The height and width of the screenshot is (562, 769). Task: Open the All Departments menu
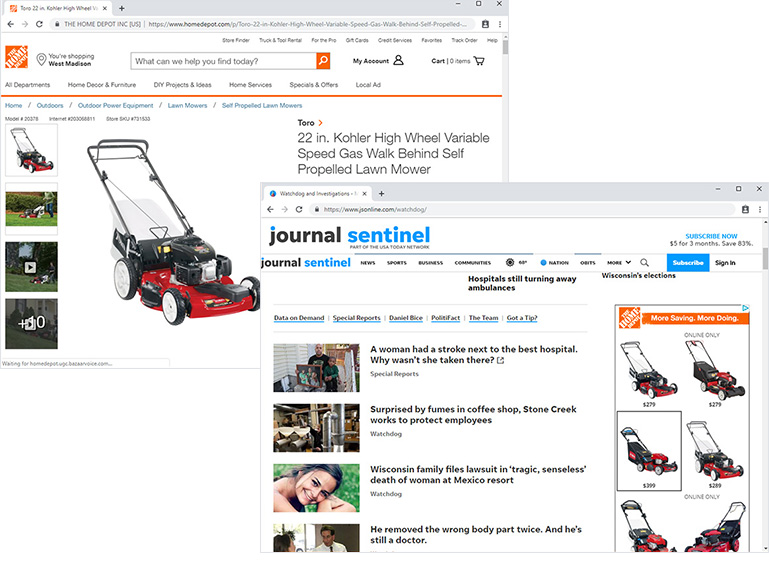pos(27,85)
